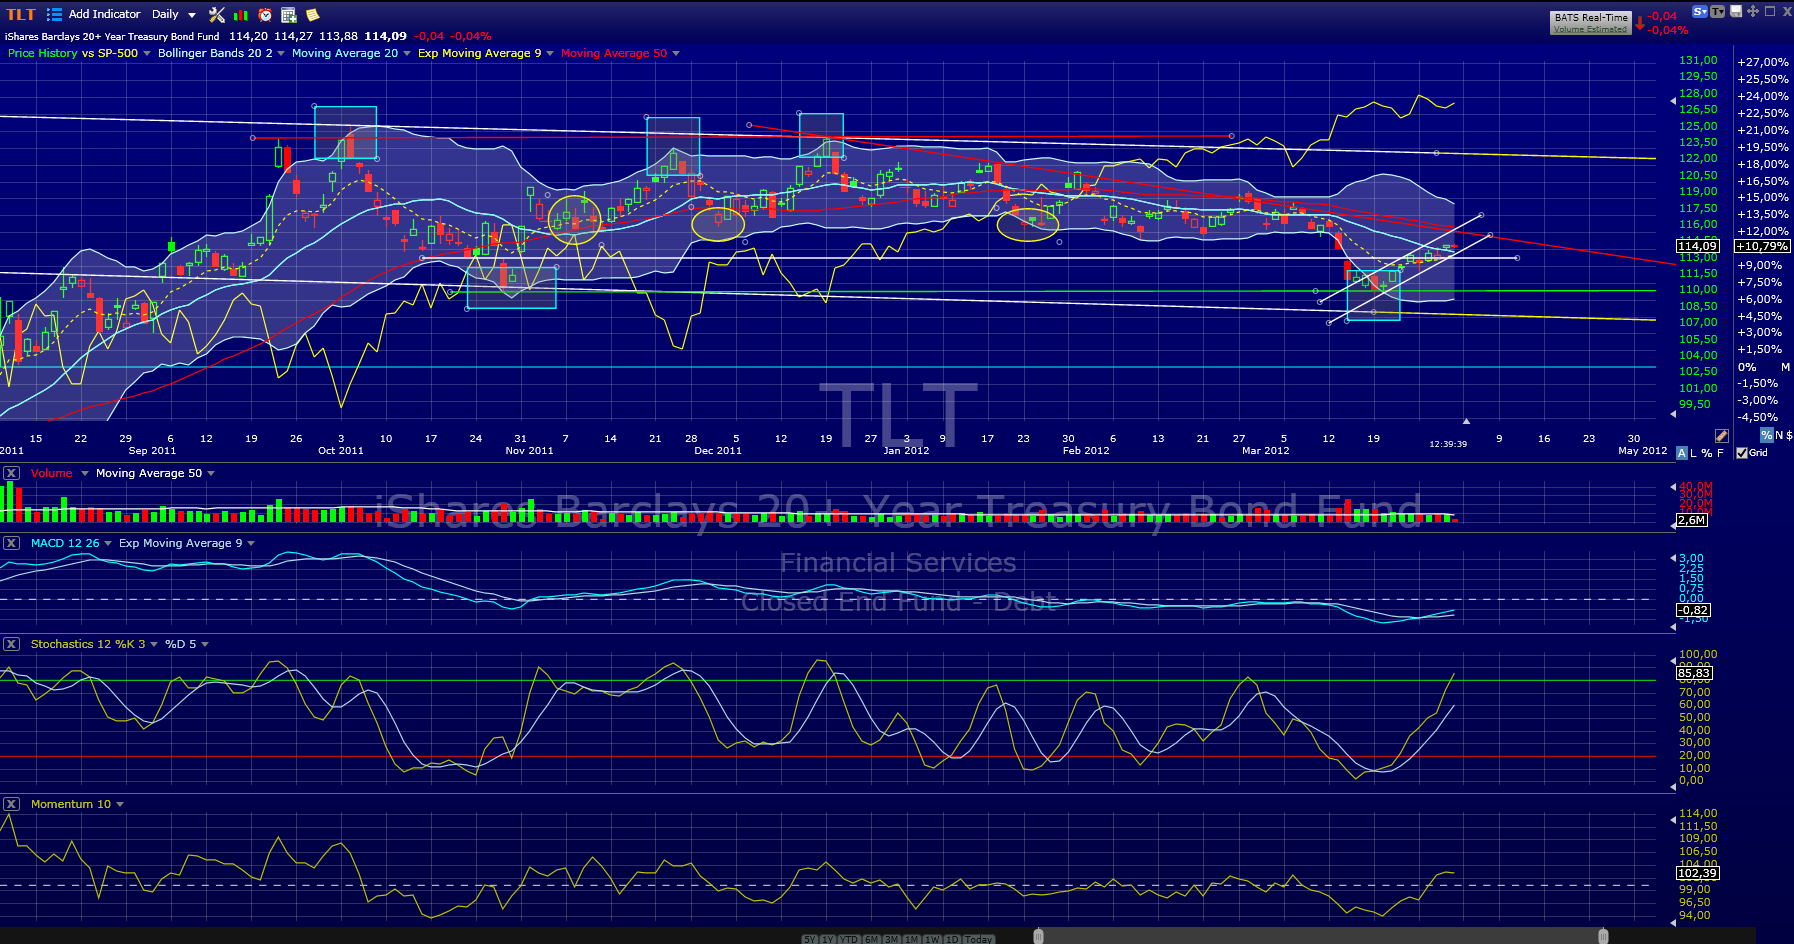Select the 6M time range button
Image resolution: width=1794 pixels, height=944 pixels.
click(x=872, y=939)
